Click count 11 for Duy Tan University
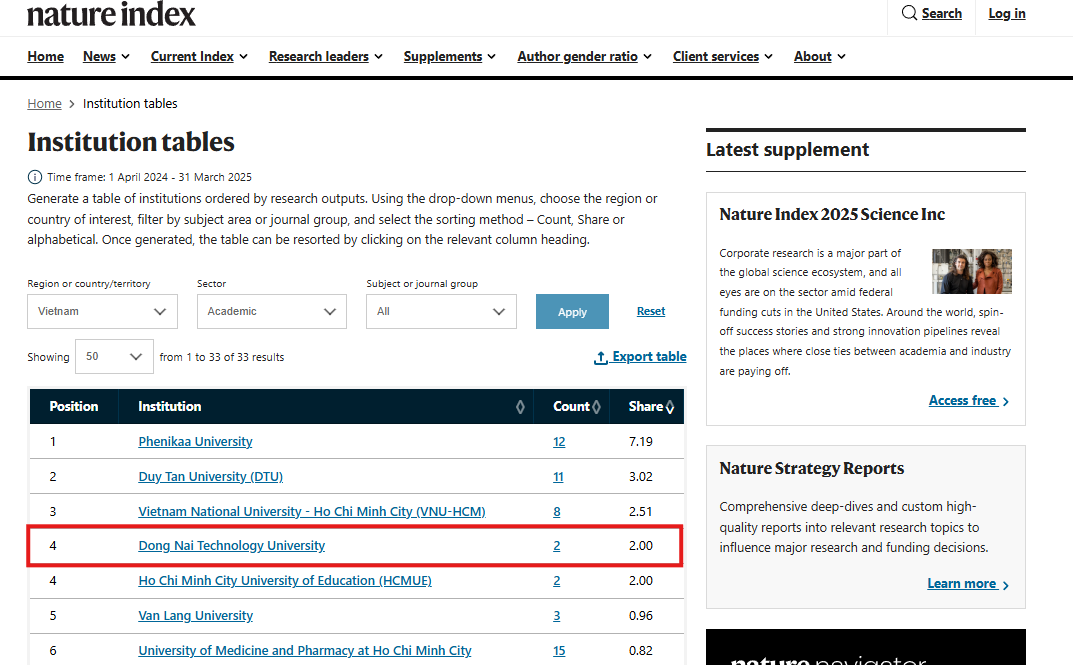Screen dimensions: 1073x665 (x=558, y=477)
